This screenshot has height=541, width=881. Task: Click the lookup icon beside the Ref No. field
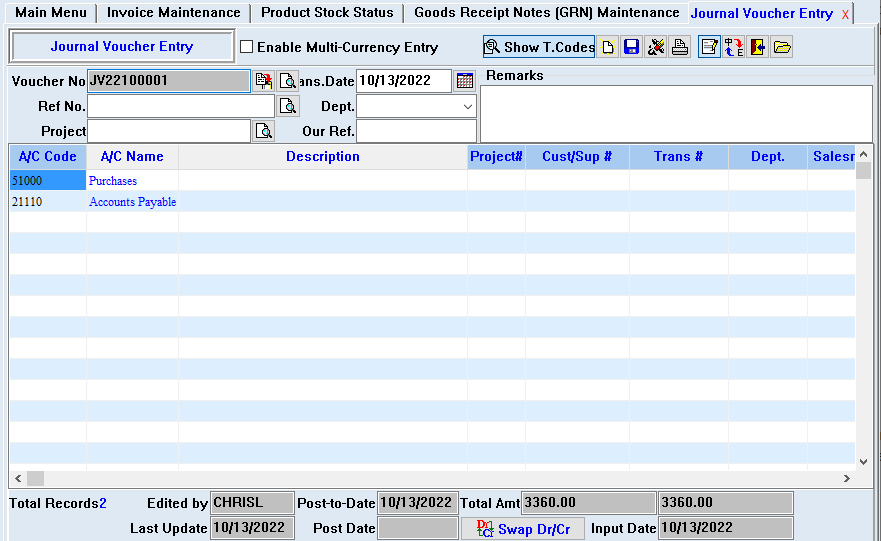[x=288, y=106]
